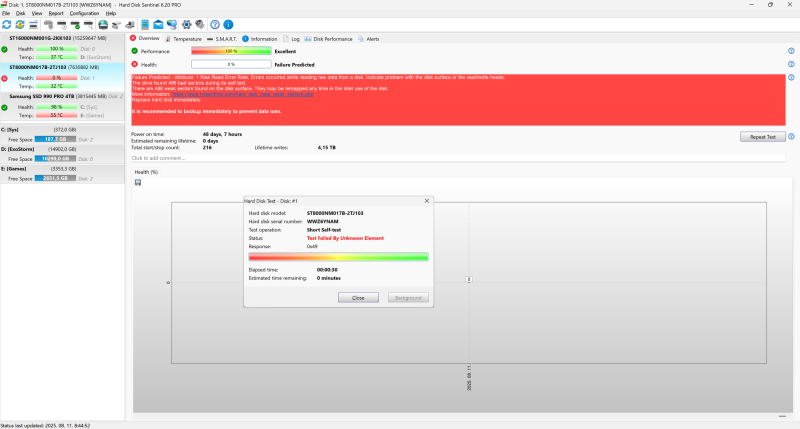800x429 pixels.
Task: Open Configuration with the blue gear icon
Action: coord(187,24)
